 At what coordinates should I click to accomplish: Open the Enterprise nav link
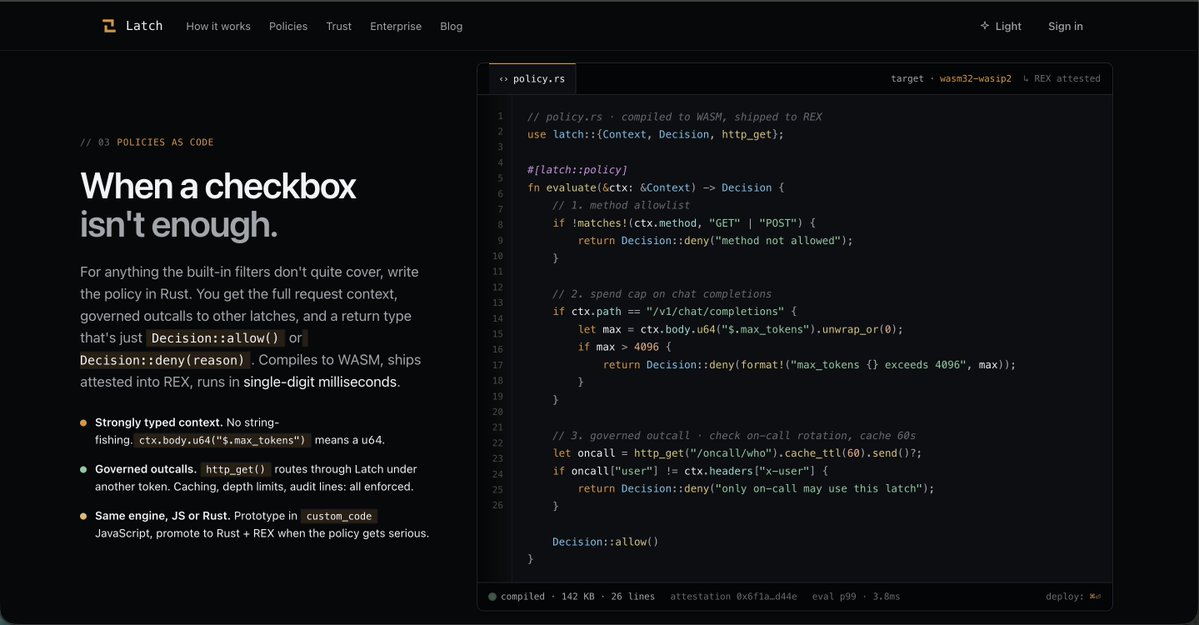[x=395, y=26]
